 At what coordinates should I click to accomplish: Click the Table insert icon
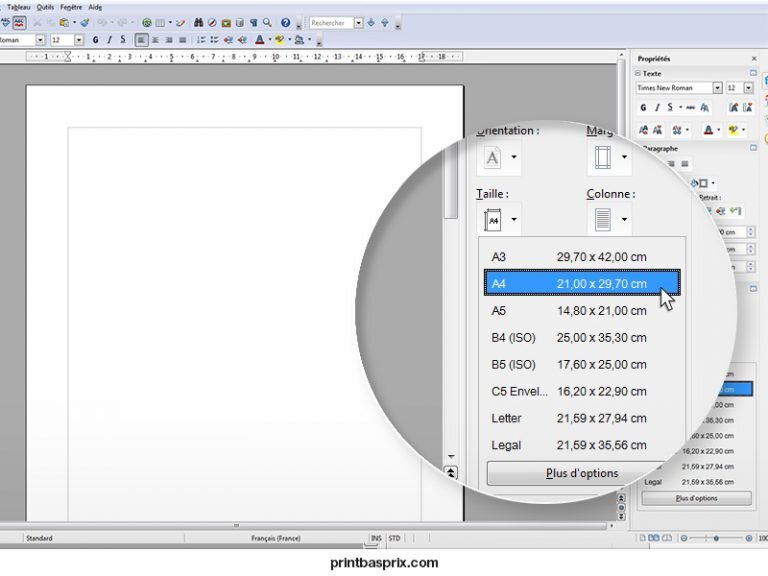point(160,23)
